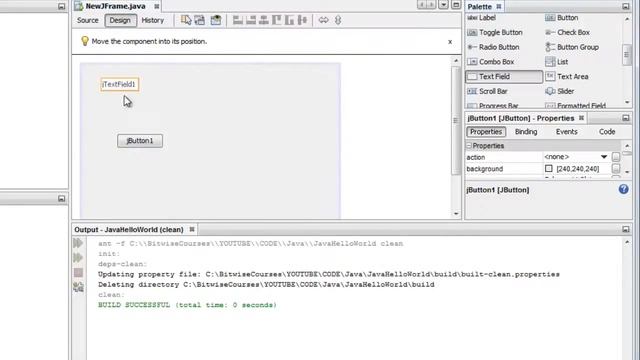Click the Preview Design icon

coord(216,20)
